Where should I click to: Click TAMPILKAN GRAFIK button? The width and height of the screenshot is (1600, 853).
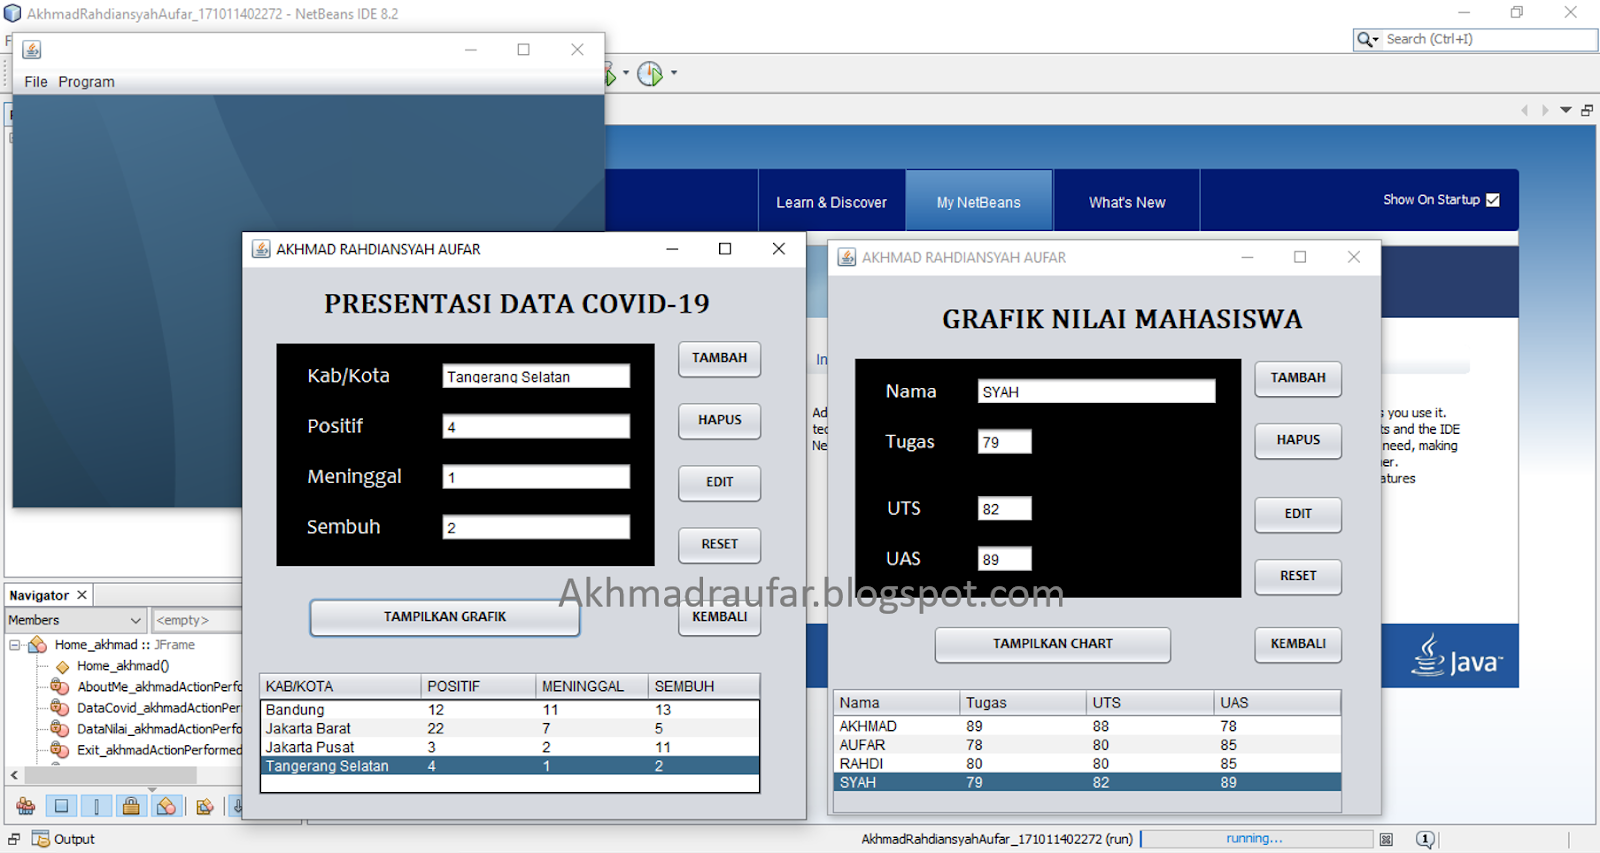tap(445, 617)
